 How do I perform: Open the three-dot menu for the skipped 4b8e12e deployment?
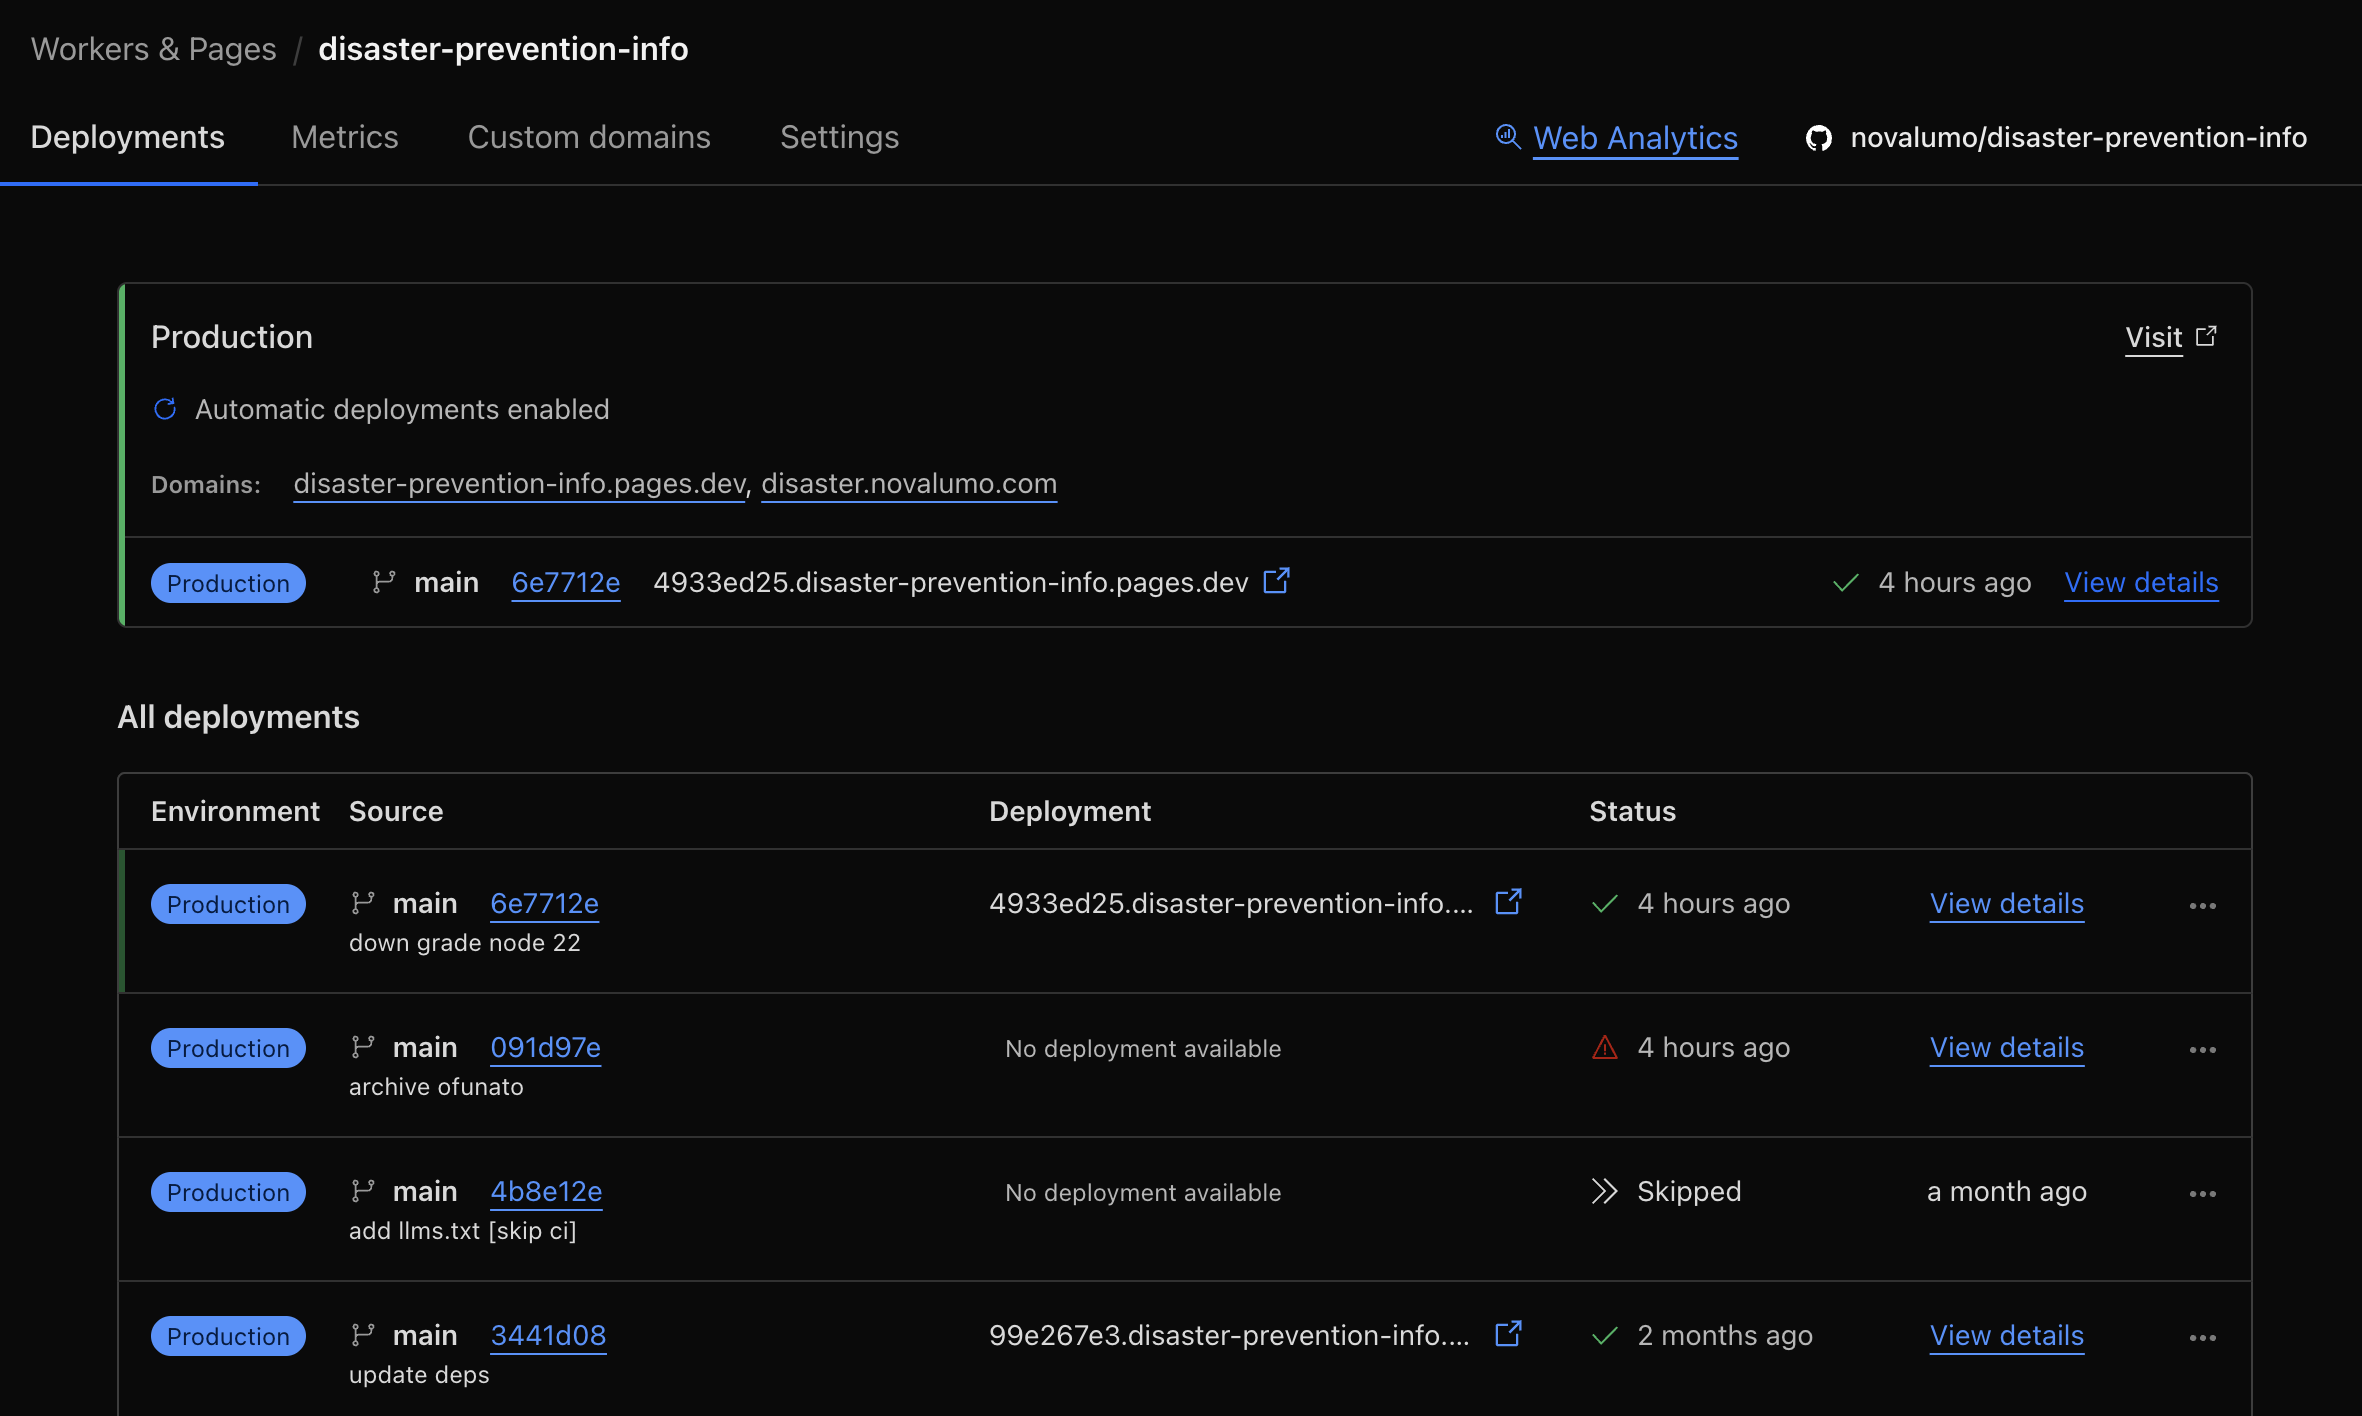click(2202, 1194)
